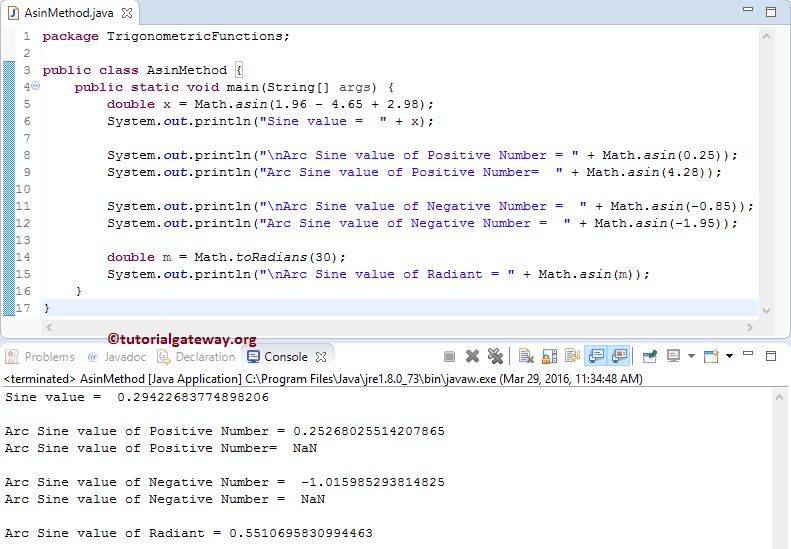The height and width of the screenshot is (549, 791).
Task: Click the terminated AsinMethod launch description line
Action: click(x=323, y=378)
